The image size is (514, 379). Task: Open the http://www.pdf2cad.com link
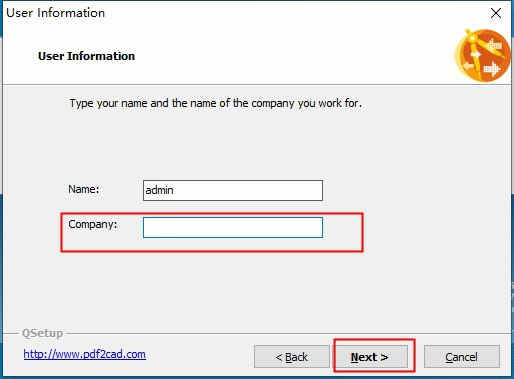click(85, 354)
